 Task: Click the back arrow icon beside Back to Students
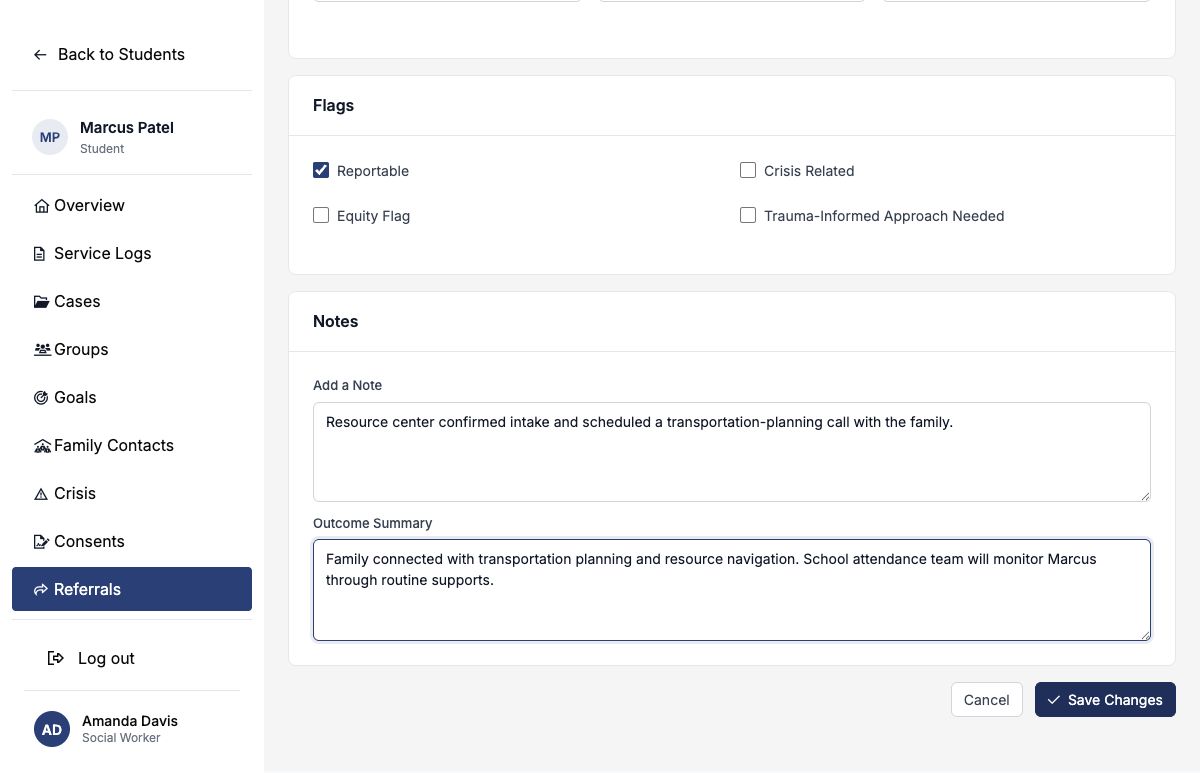(40, 55)
